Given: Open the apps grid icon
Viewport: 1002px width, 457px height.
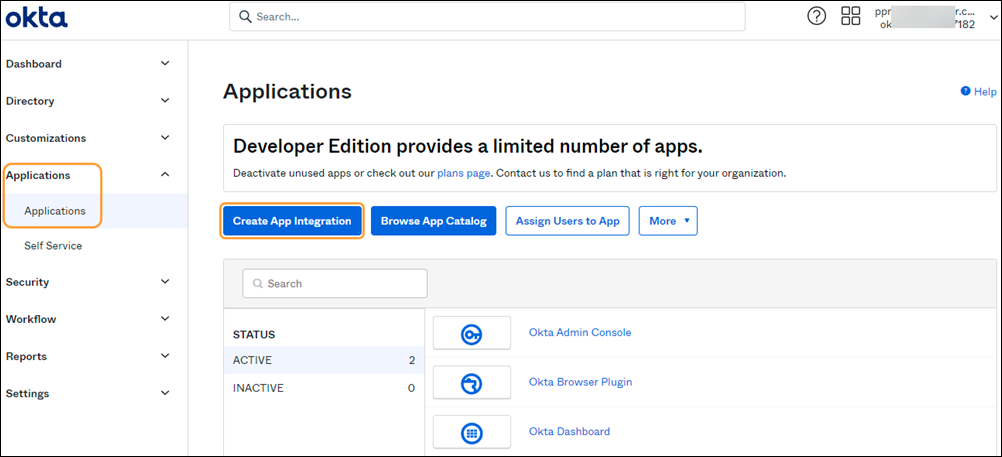Looking at the screenshot, I should [851, 16].
